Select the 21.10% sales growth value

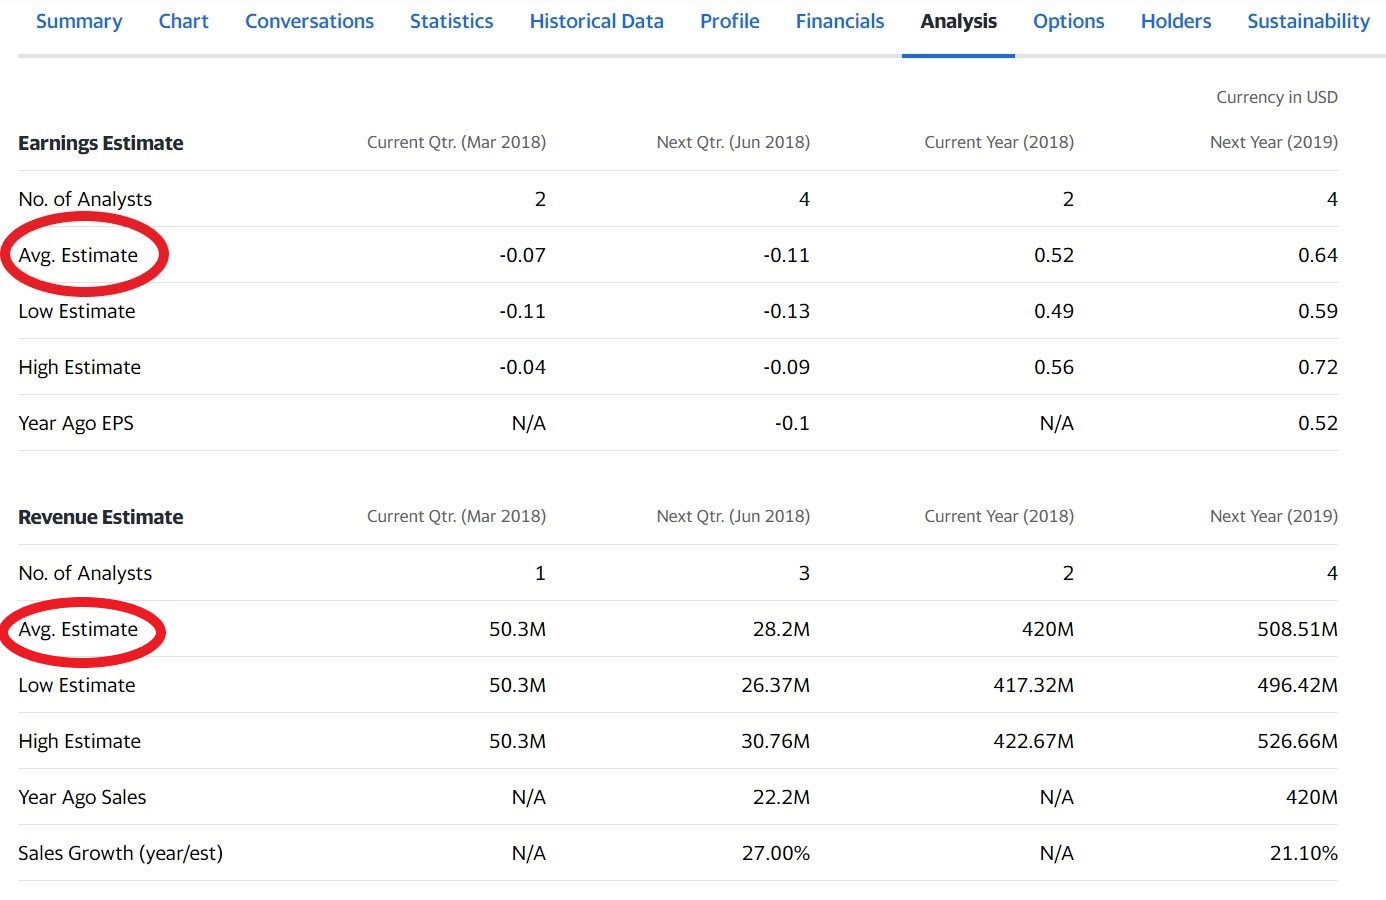click(1303, 853)
